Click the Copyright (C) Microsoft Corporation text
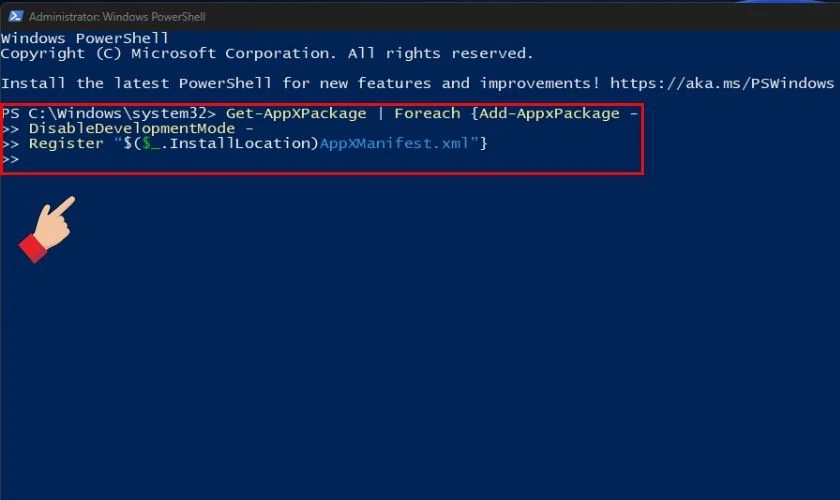The image size is (840, 500). [168, 54]
